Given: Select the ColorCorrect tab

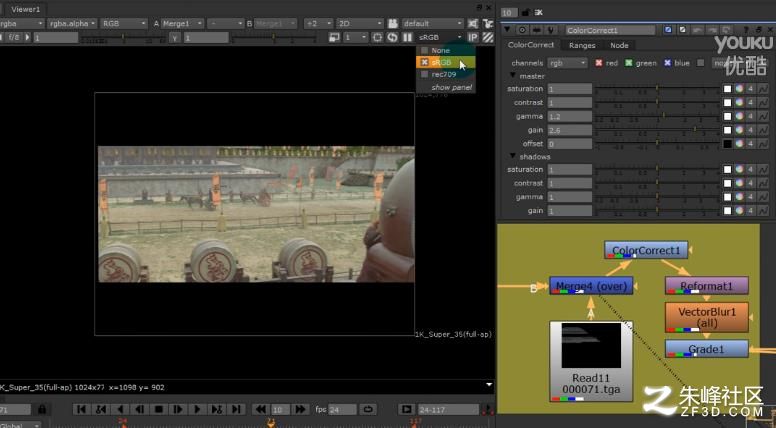Looking at the screenshot, I should point(531,45).
